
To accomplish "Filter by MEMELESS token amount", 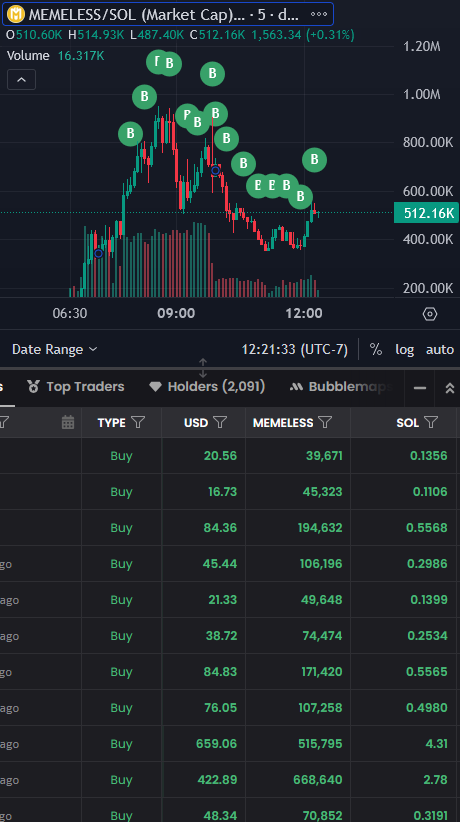I will pos(325,422).
